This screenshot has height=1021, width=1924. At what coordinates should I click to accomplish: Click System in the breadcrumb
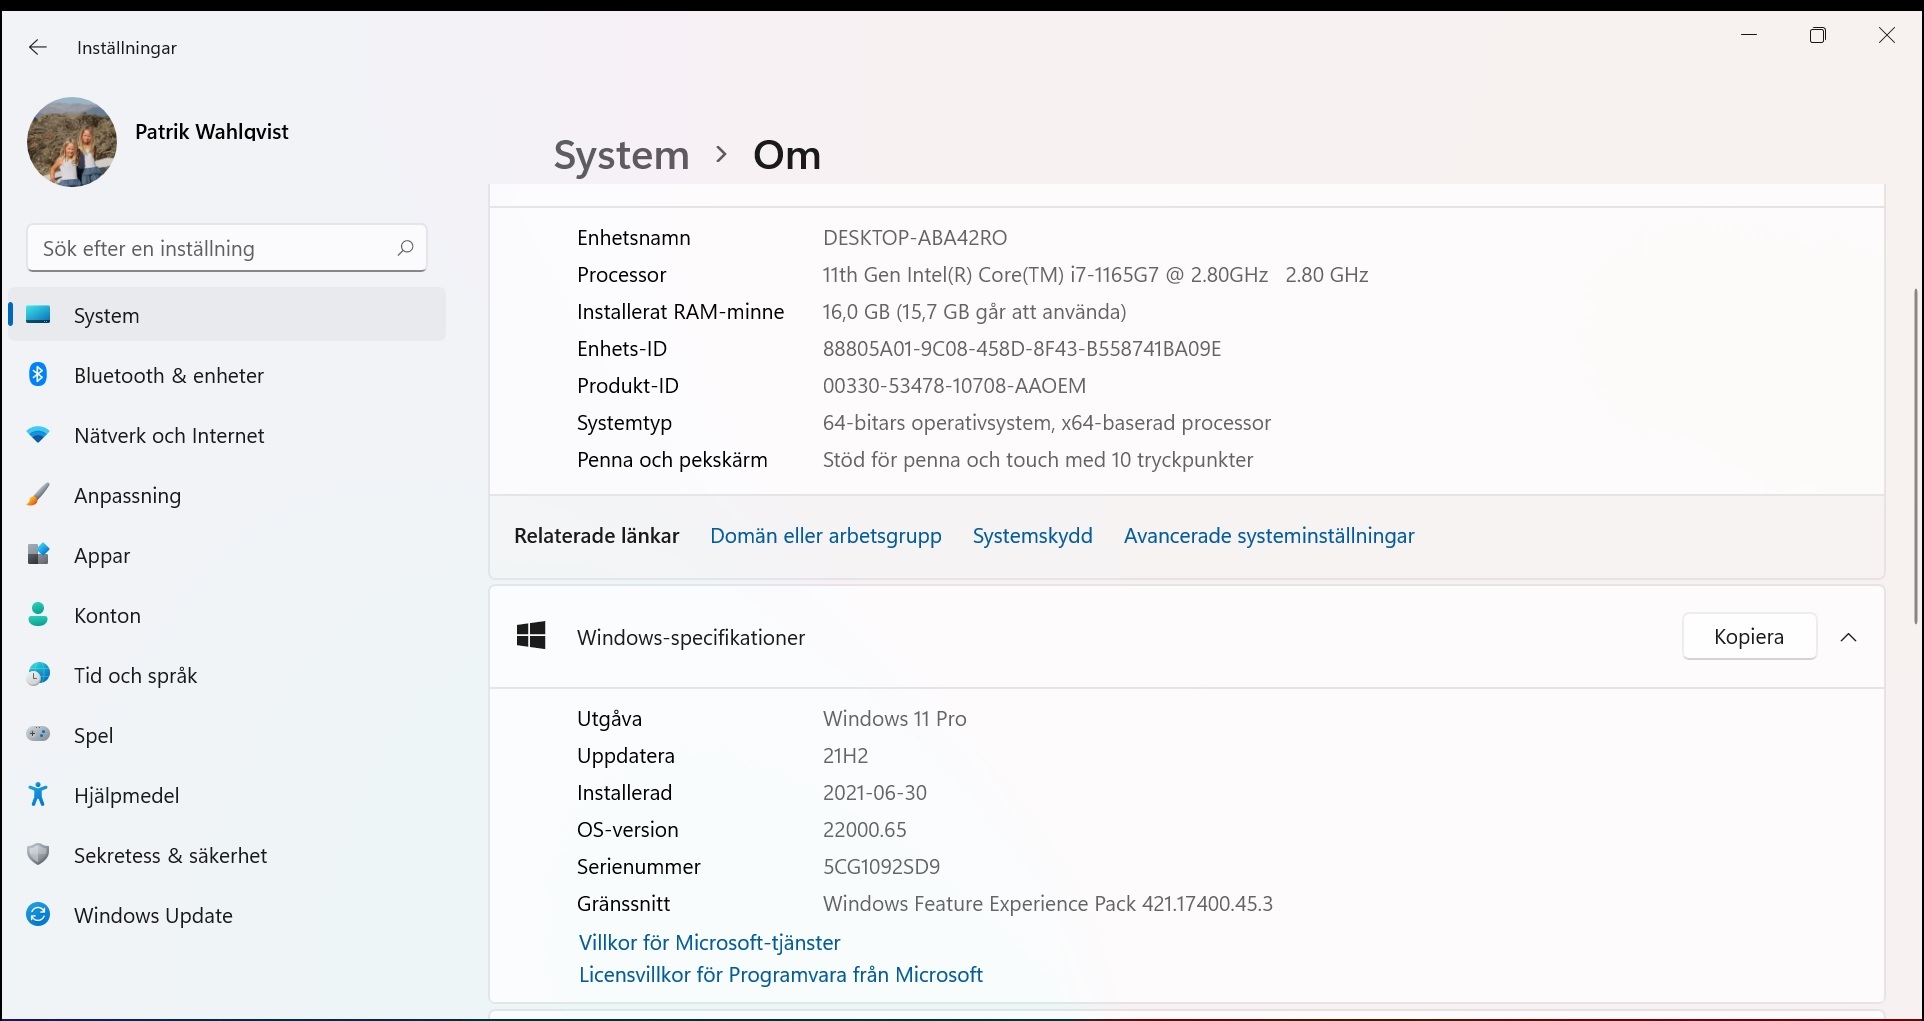coord(622,155)
